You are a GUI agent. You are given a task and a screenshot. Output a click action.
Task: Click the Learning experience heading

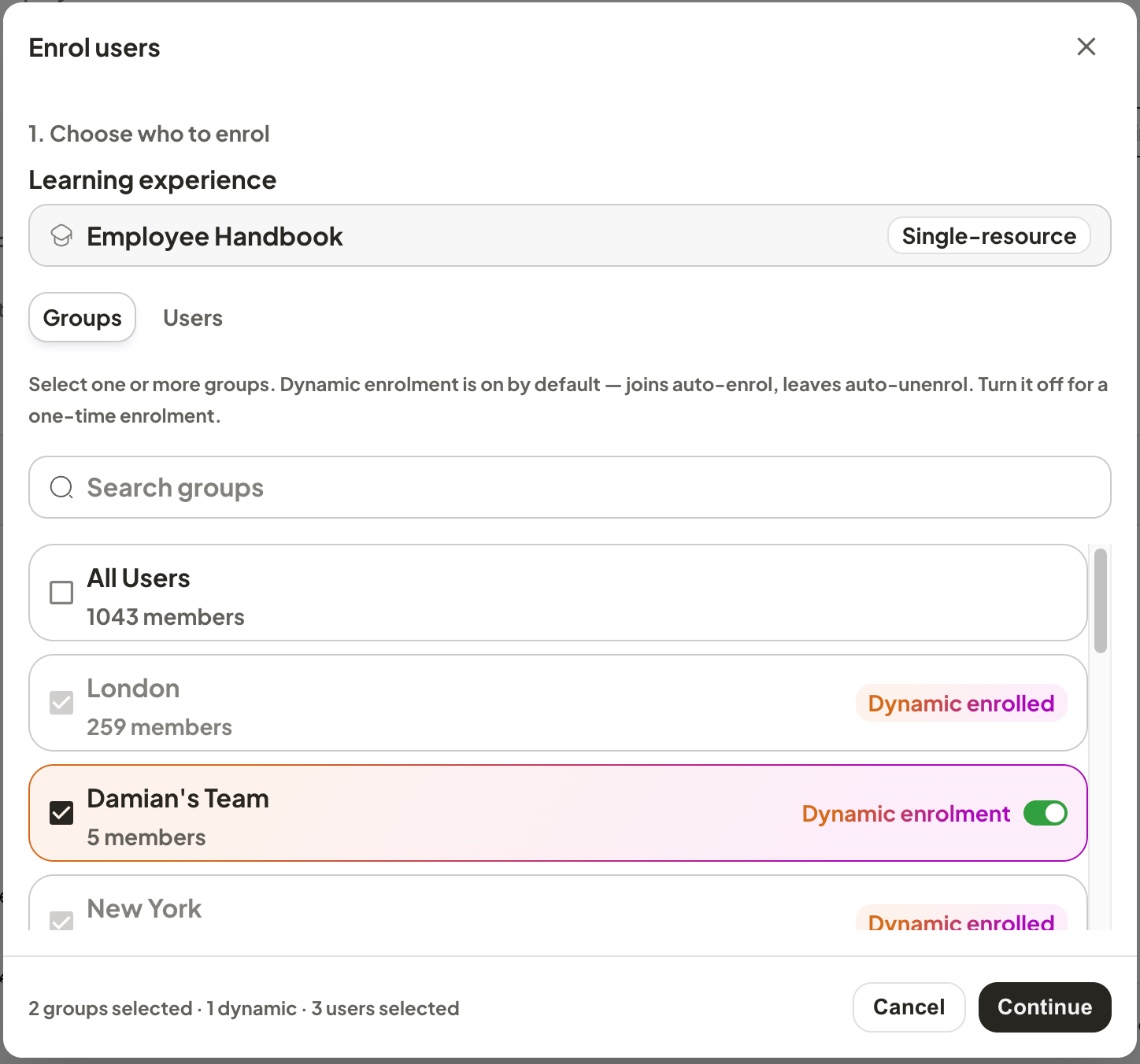[x=153, y=180]
